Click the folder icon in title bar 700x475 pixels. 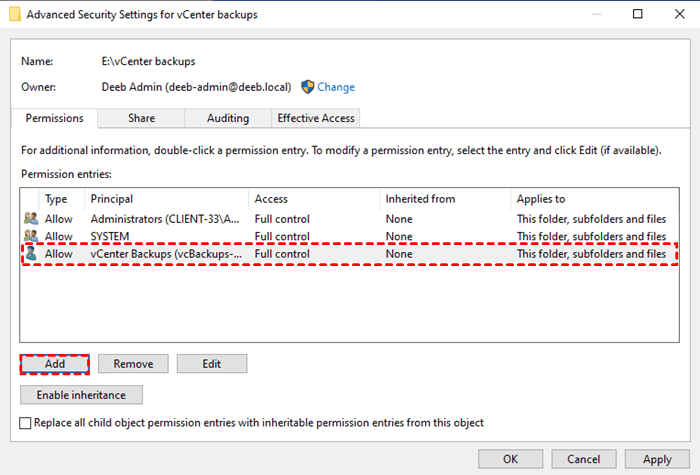pos(12,15)
